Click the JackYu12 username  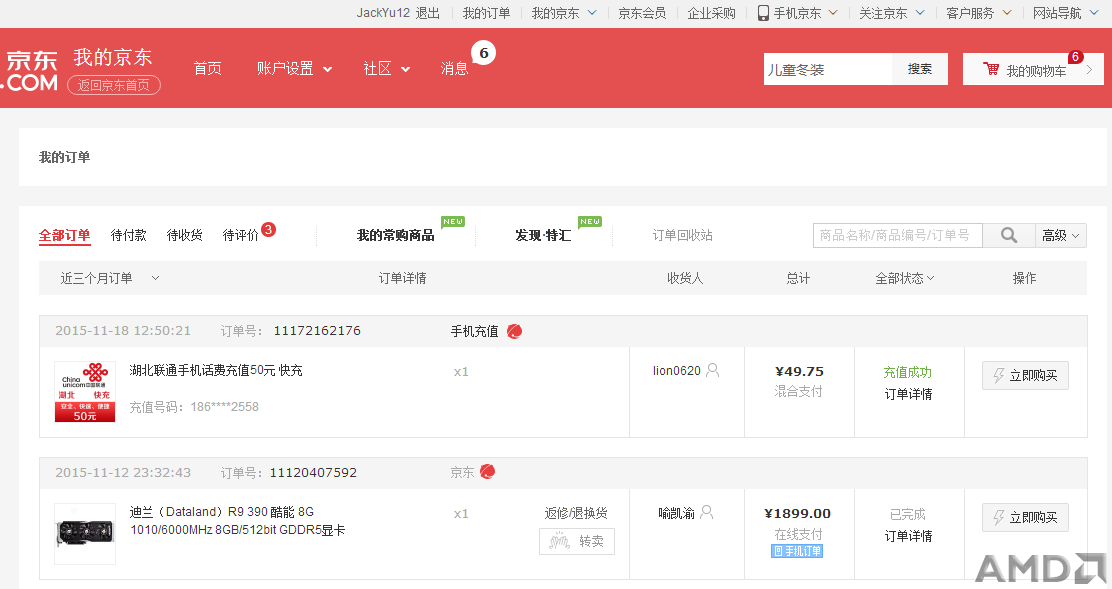point(383,13)
